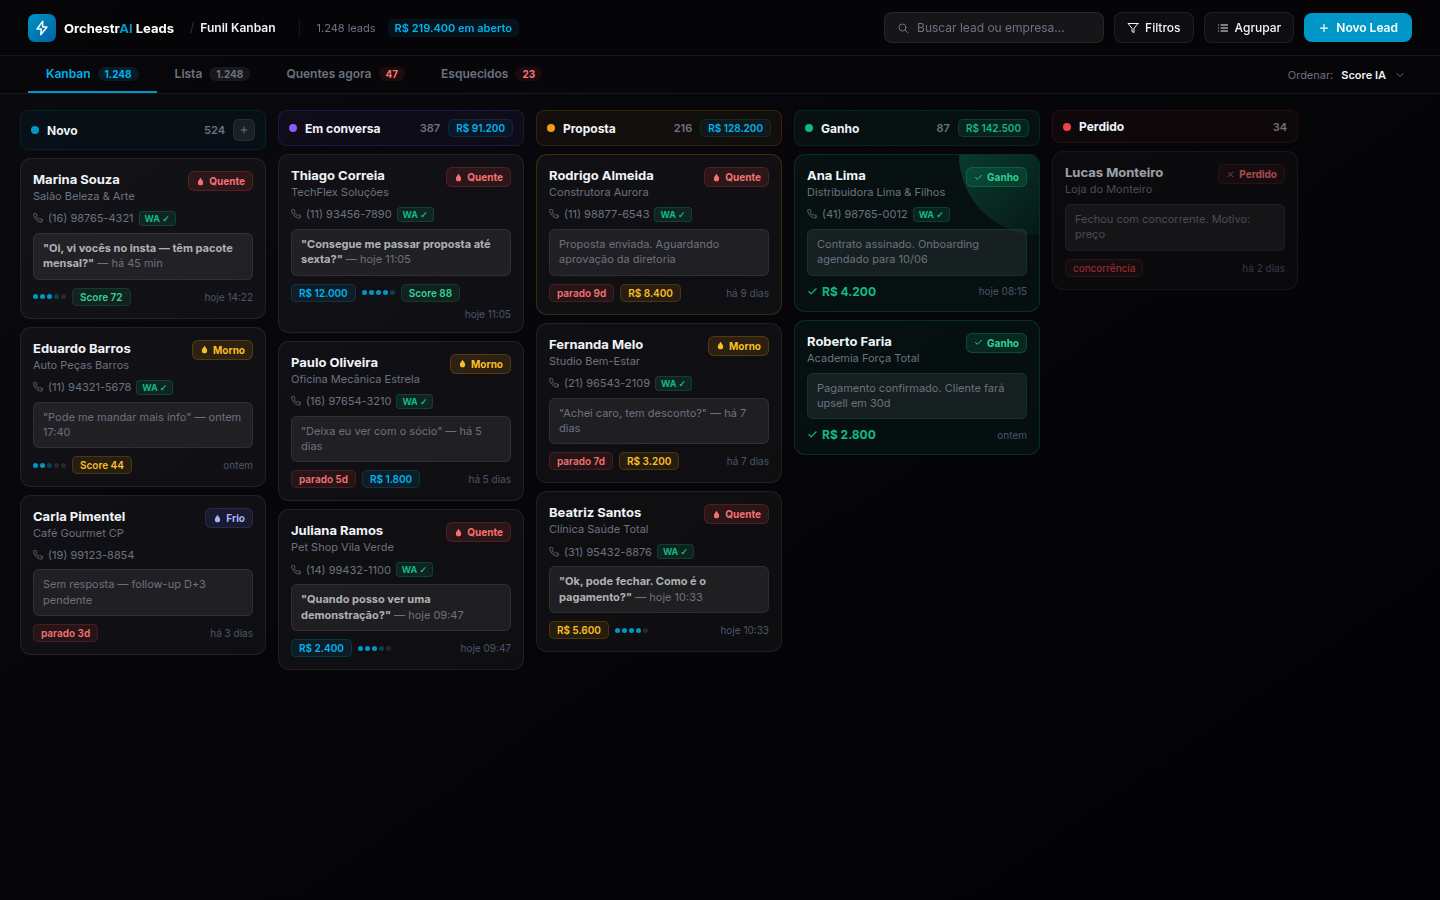
Task: Click the phone icon on Carla Pimentel card
Action: pos(38,555)
